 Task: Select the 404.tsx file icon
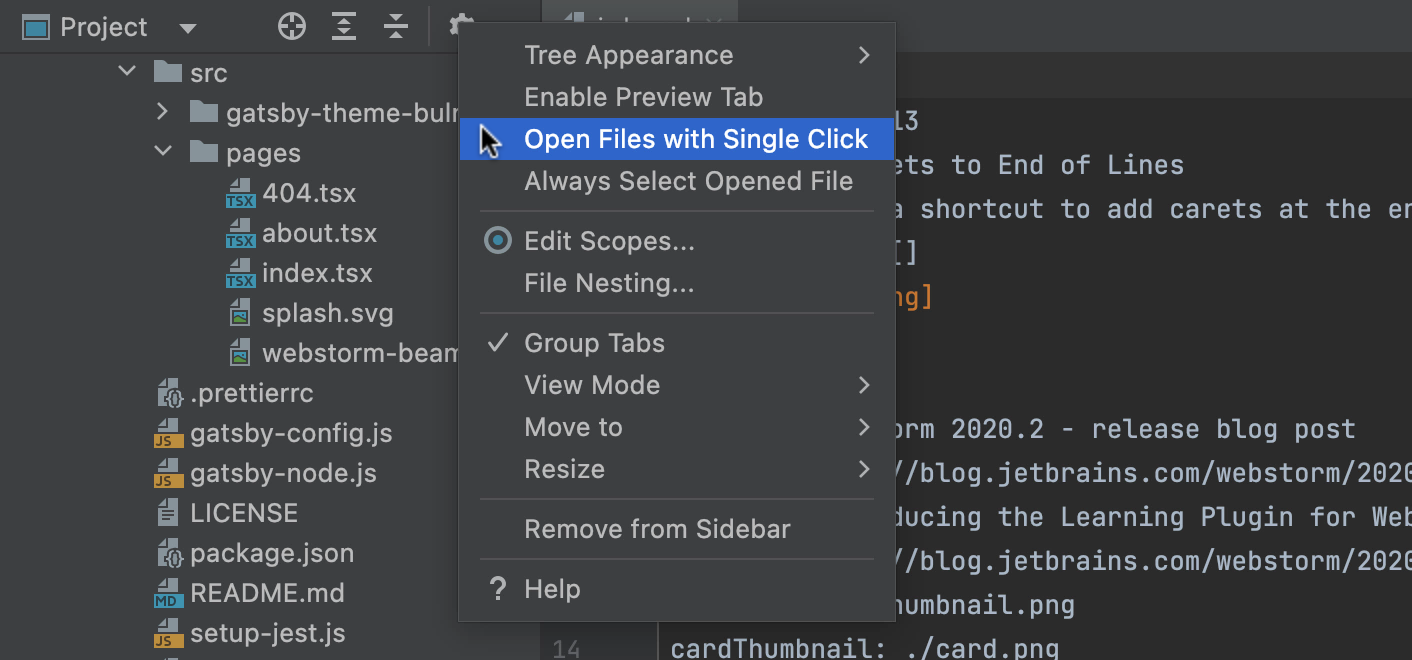[x=240, y=194]
